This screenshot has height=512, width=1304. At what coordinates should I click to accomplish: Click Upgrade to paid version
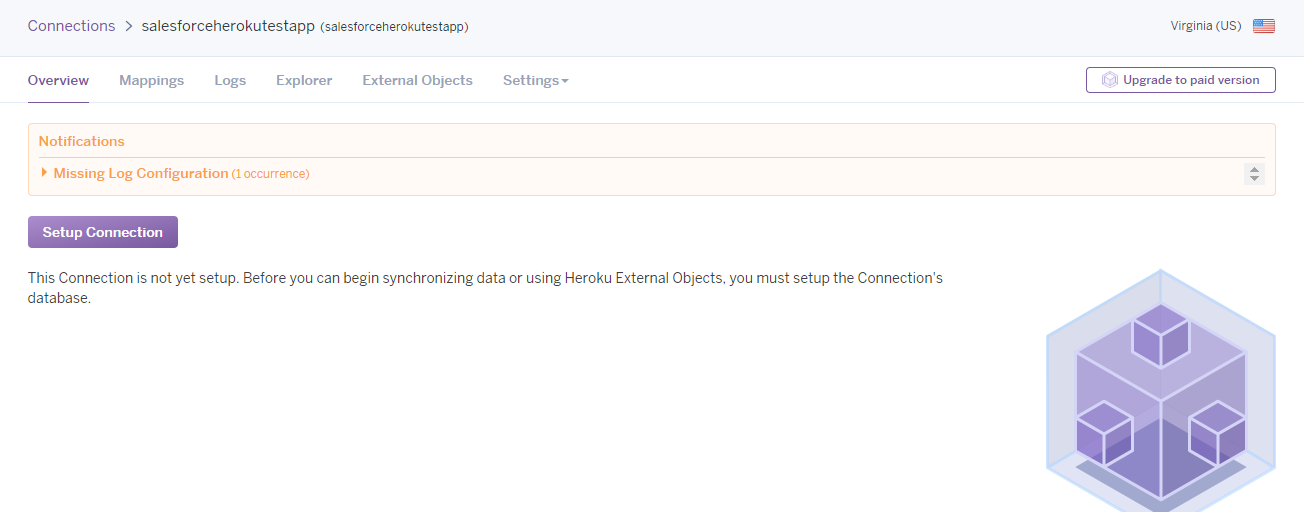coord(1190,80)
